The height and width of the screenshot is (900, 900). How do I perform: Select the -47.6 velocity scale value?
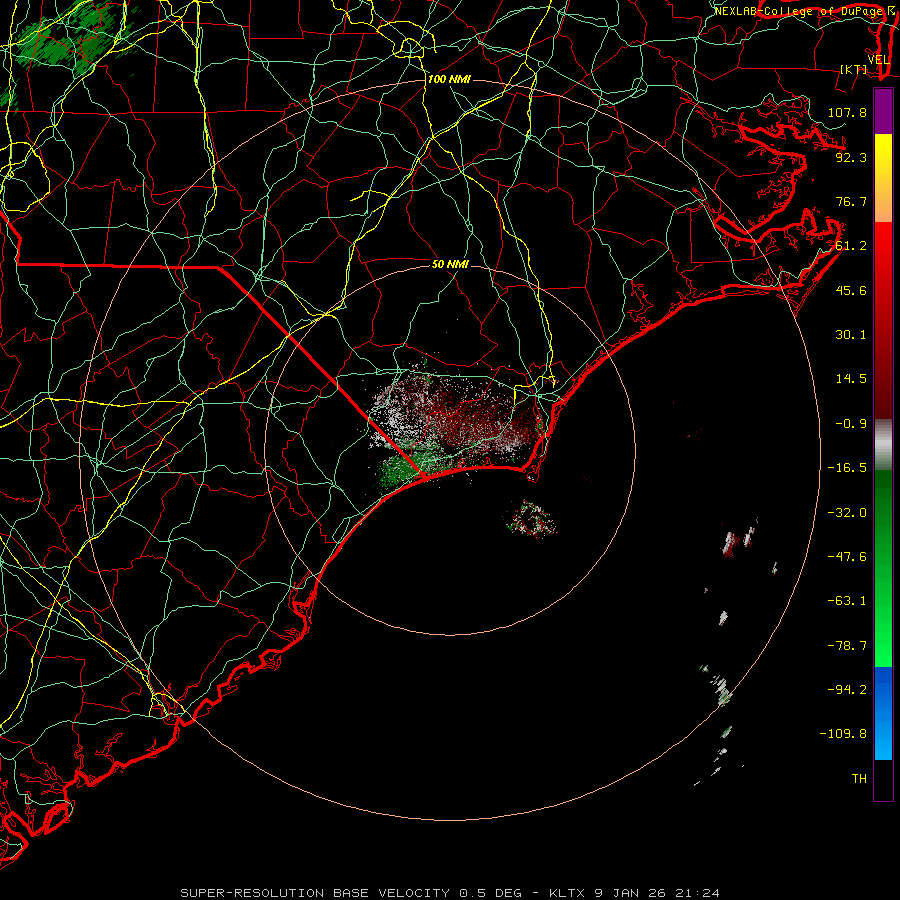(847, 557)
